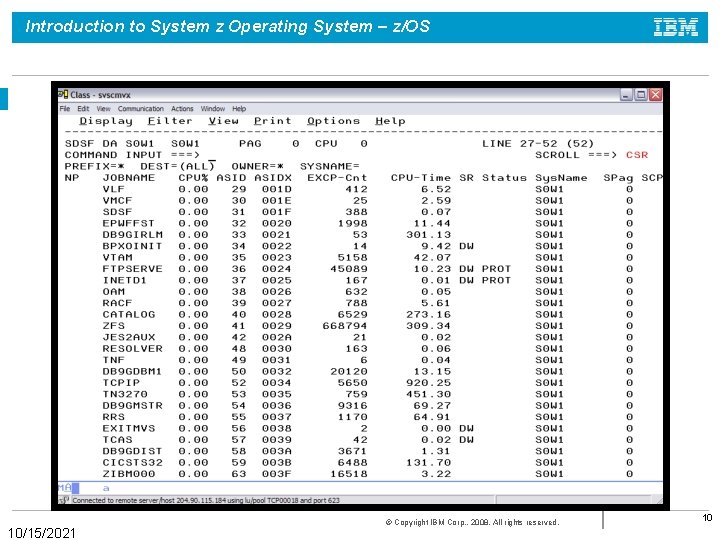720x540 pixels.
Task: Select the EPWFFST job name
Action: click(129, 224)
